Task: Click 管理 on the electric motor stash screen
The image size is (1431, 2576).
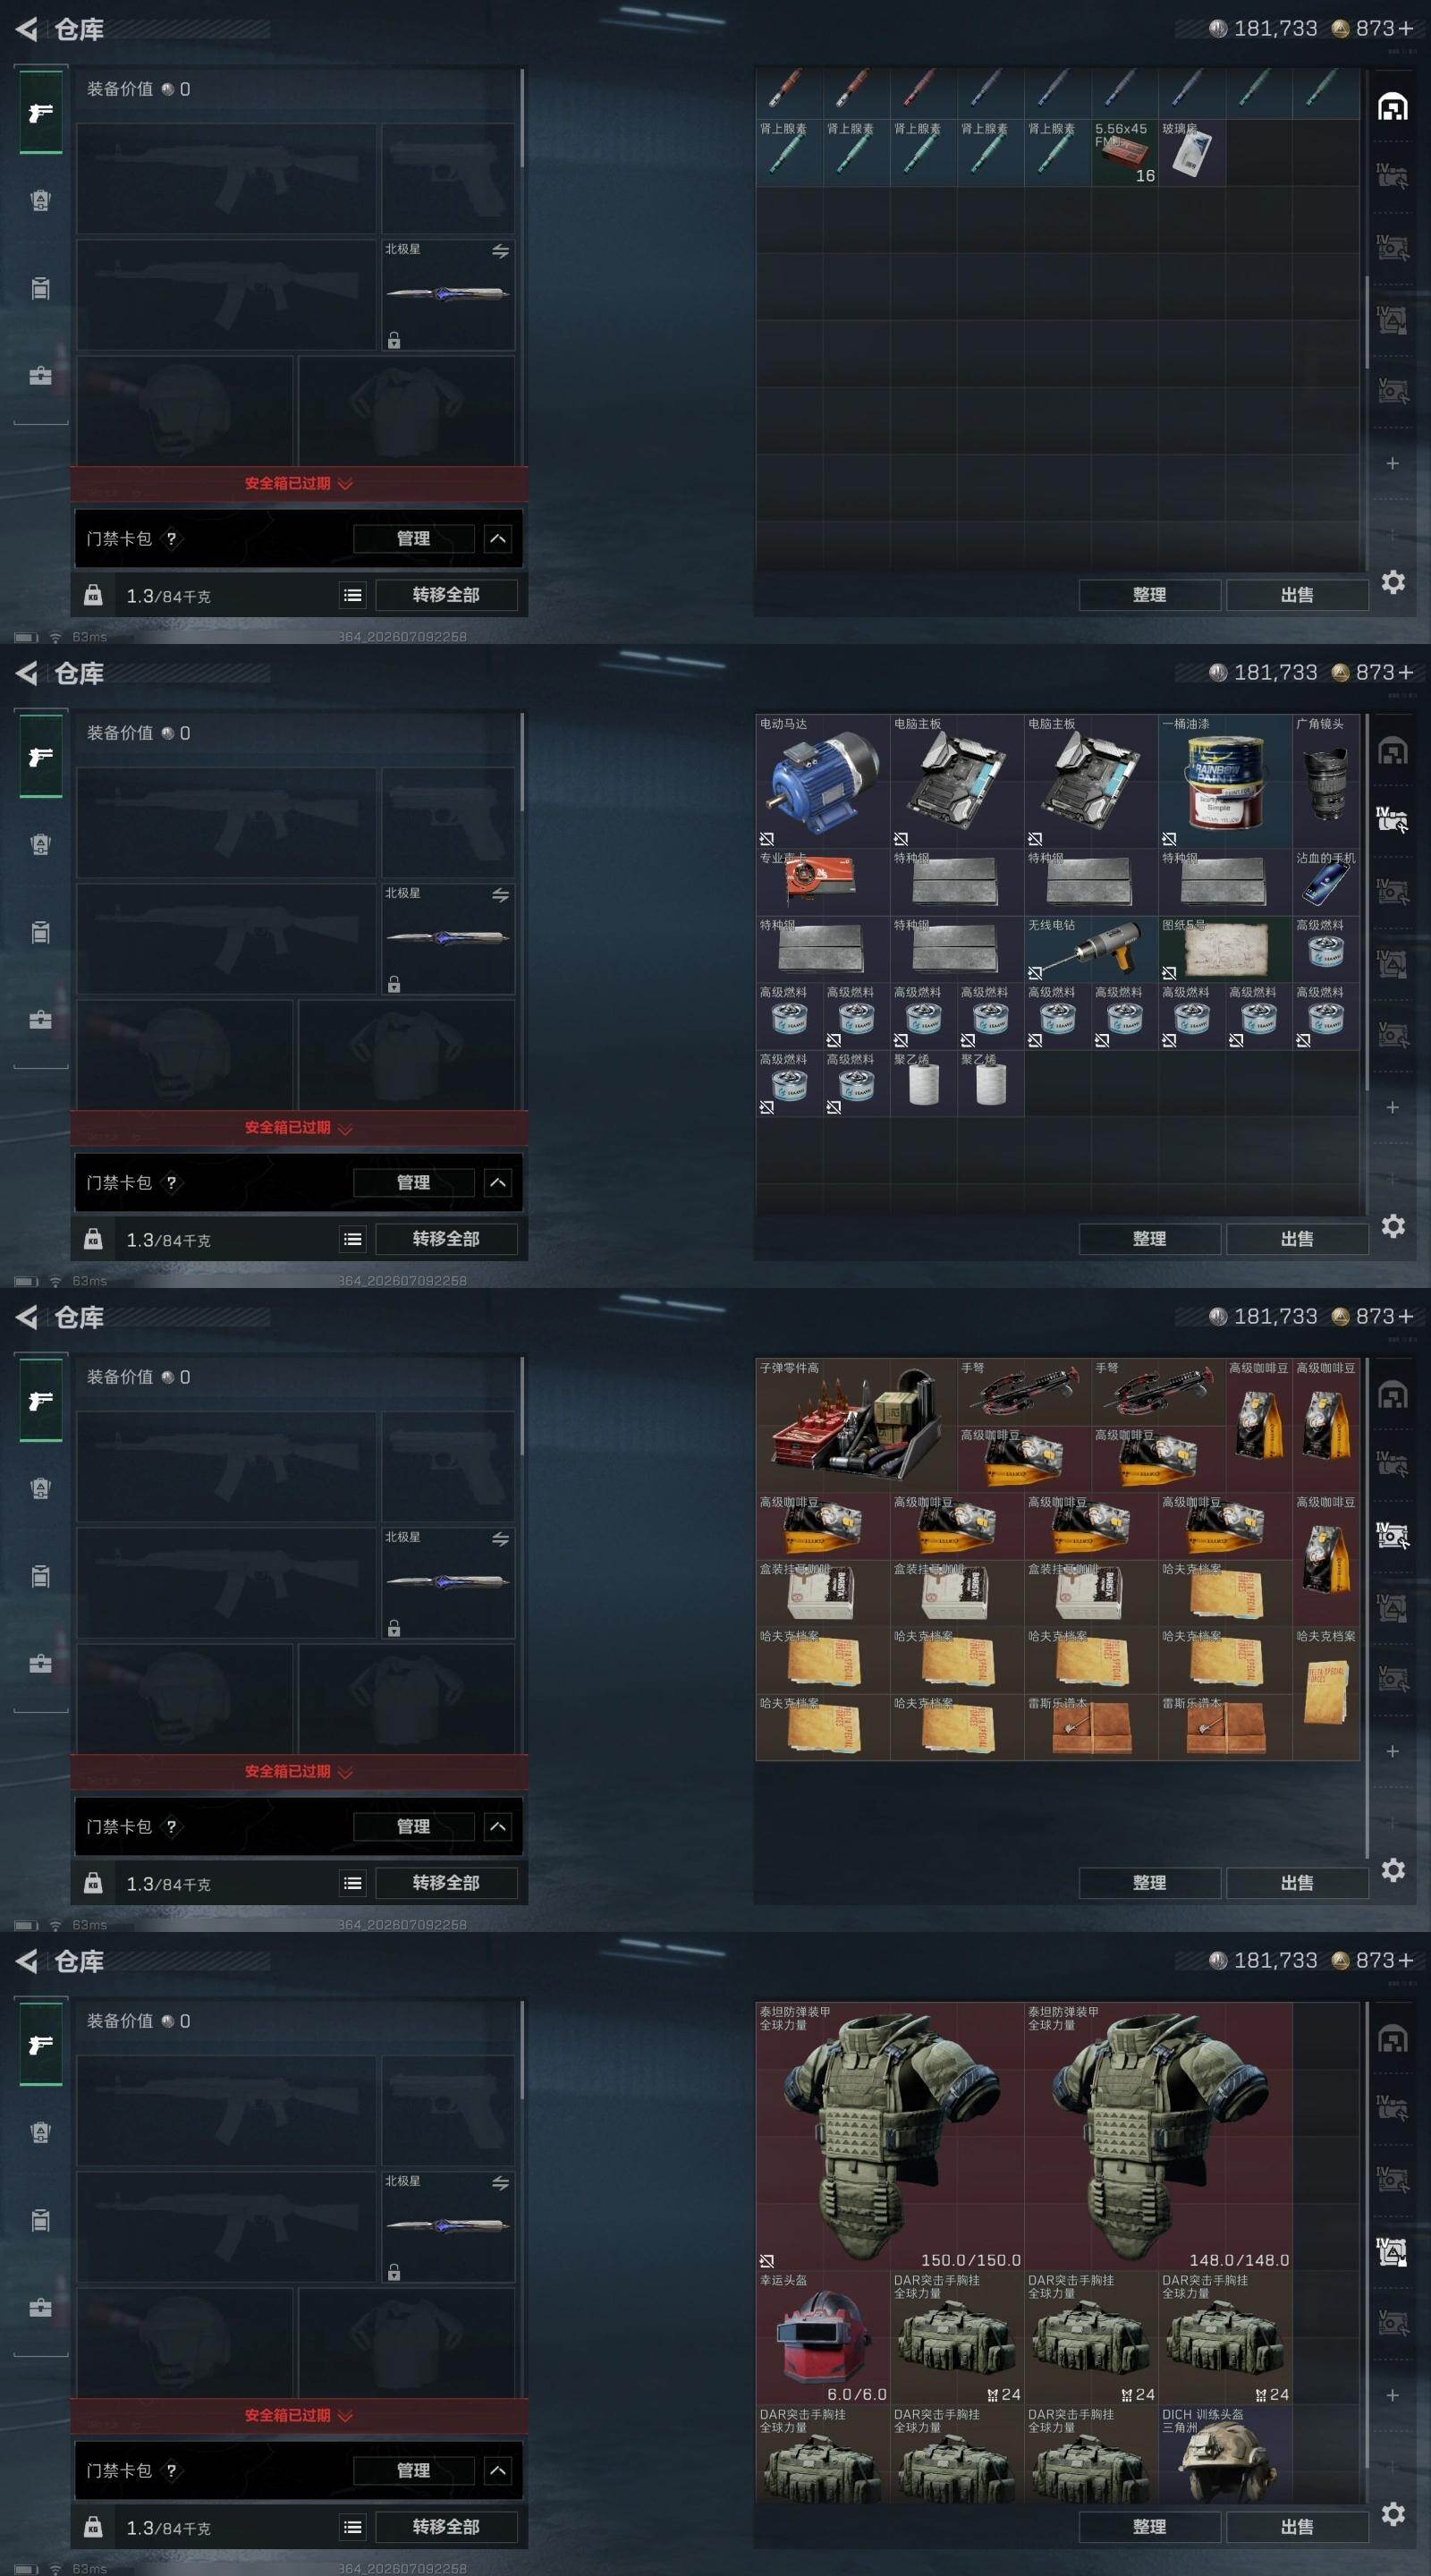Action: [413, 1183]
